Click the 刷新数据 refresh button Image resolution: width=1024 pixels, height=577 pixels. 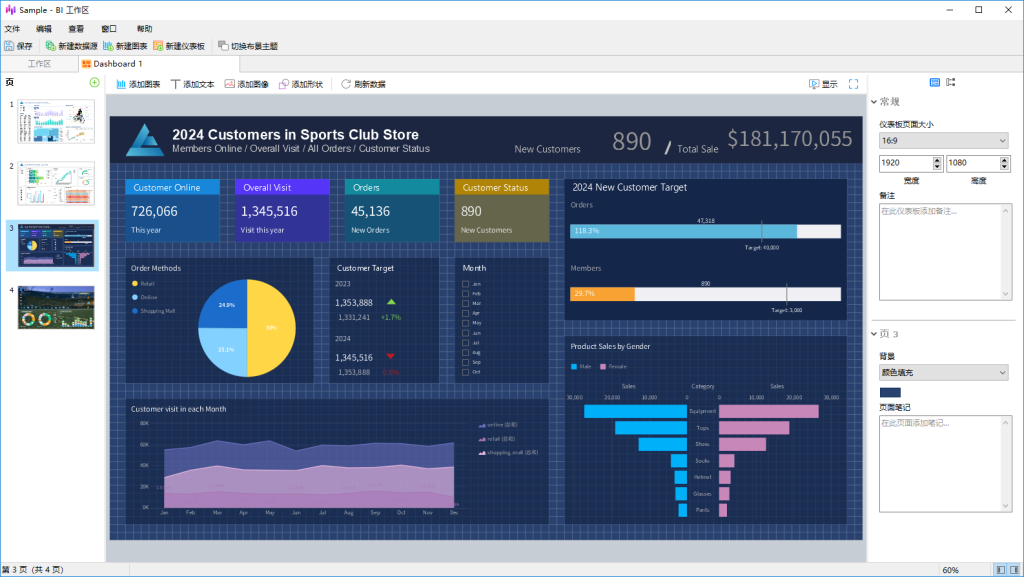click(363, 84)
